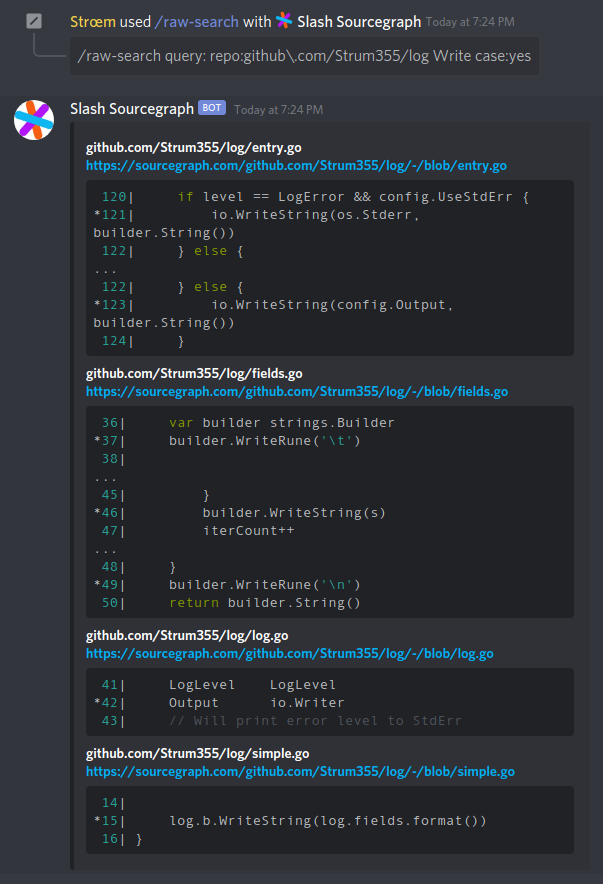Click Slash Sourcegraph bot message author name

[132, 109]
